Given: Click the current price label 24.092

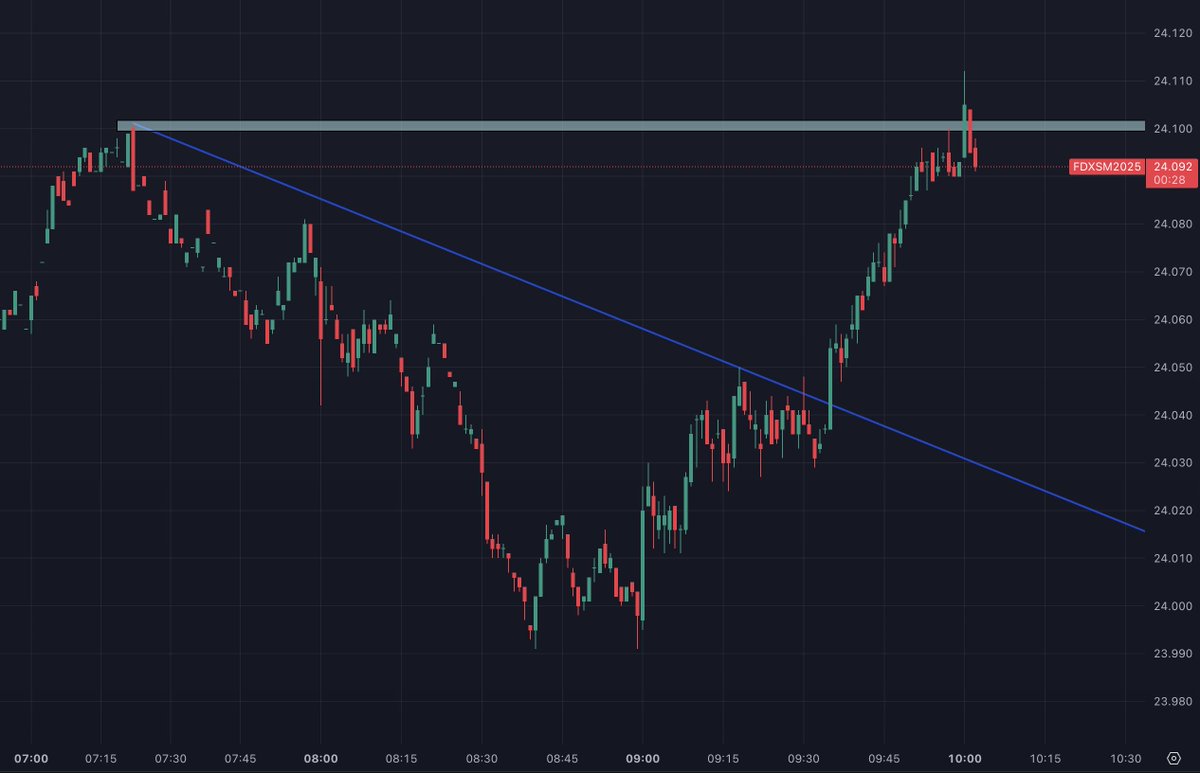Looking at the screenshot, I should click(1171, 167).
